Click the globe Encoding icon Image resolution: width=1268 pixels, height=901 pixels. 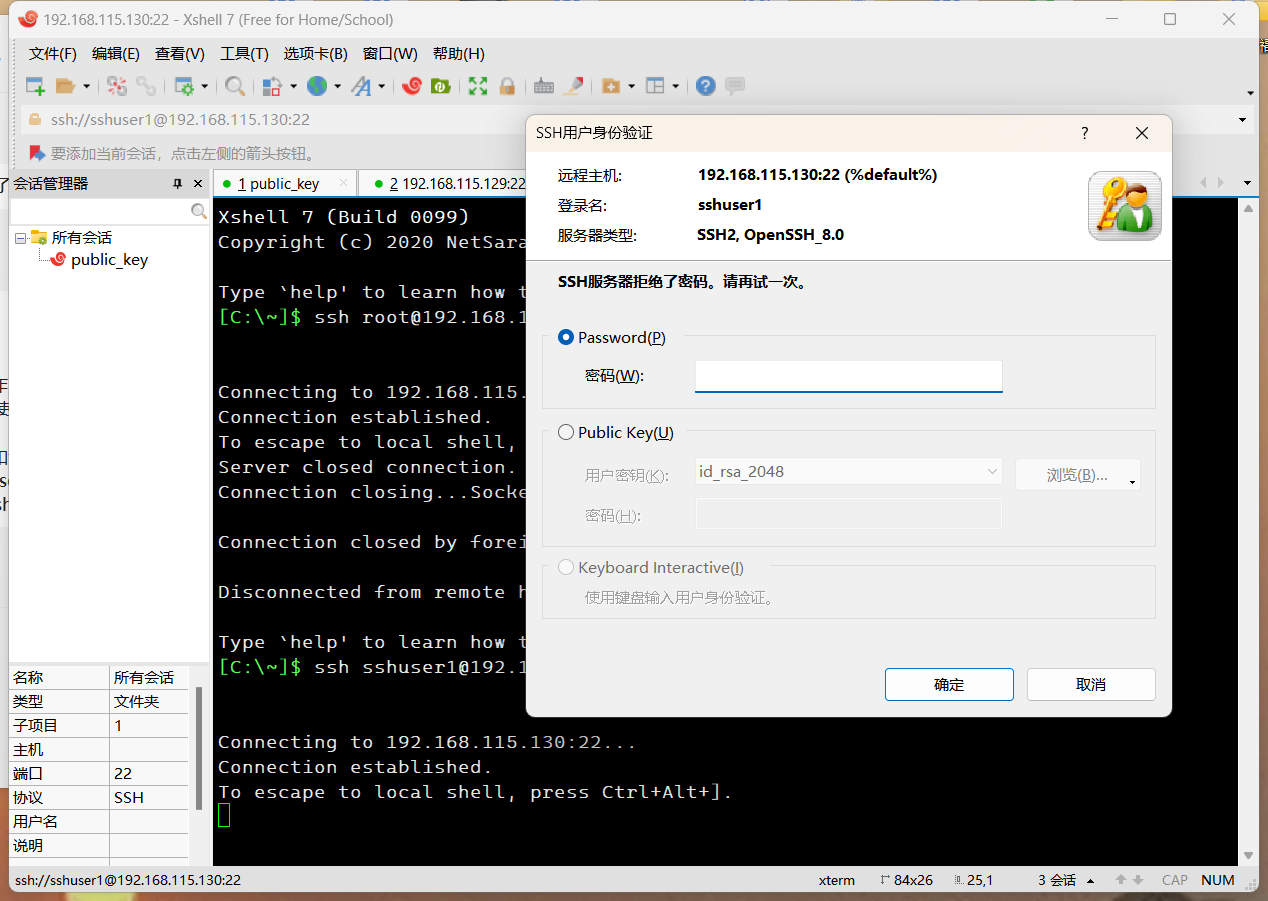[317, 86]
